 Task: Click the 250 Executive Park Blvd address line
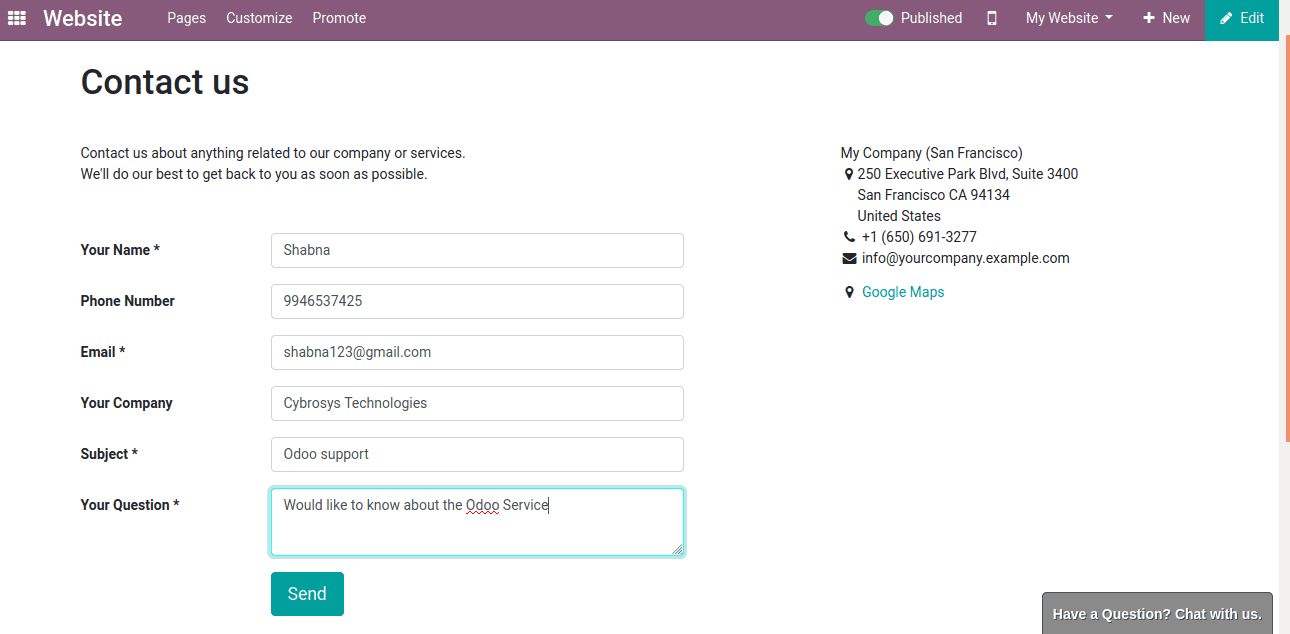[x=968, y=174]
